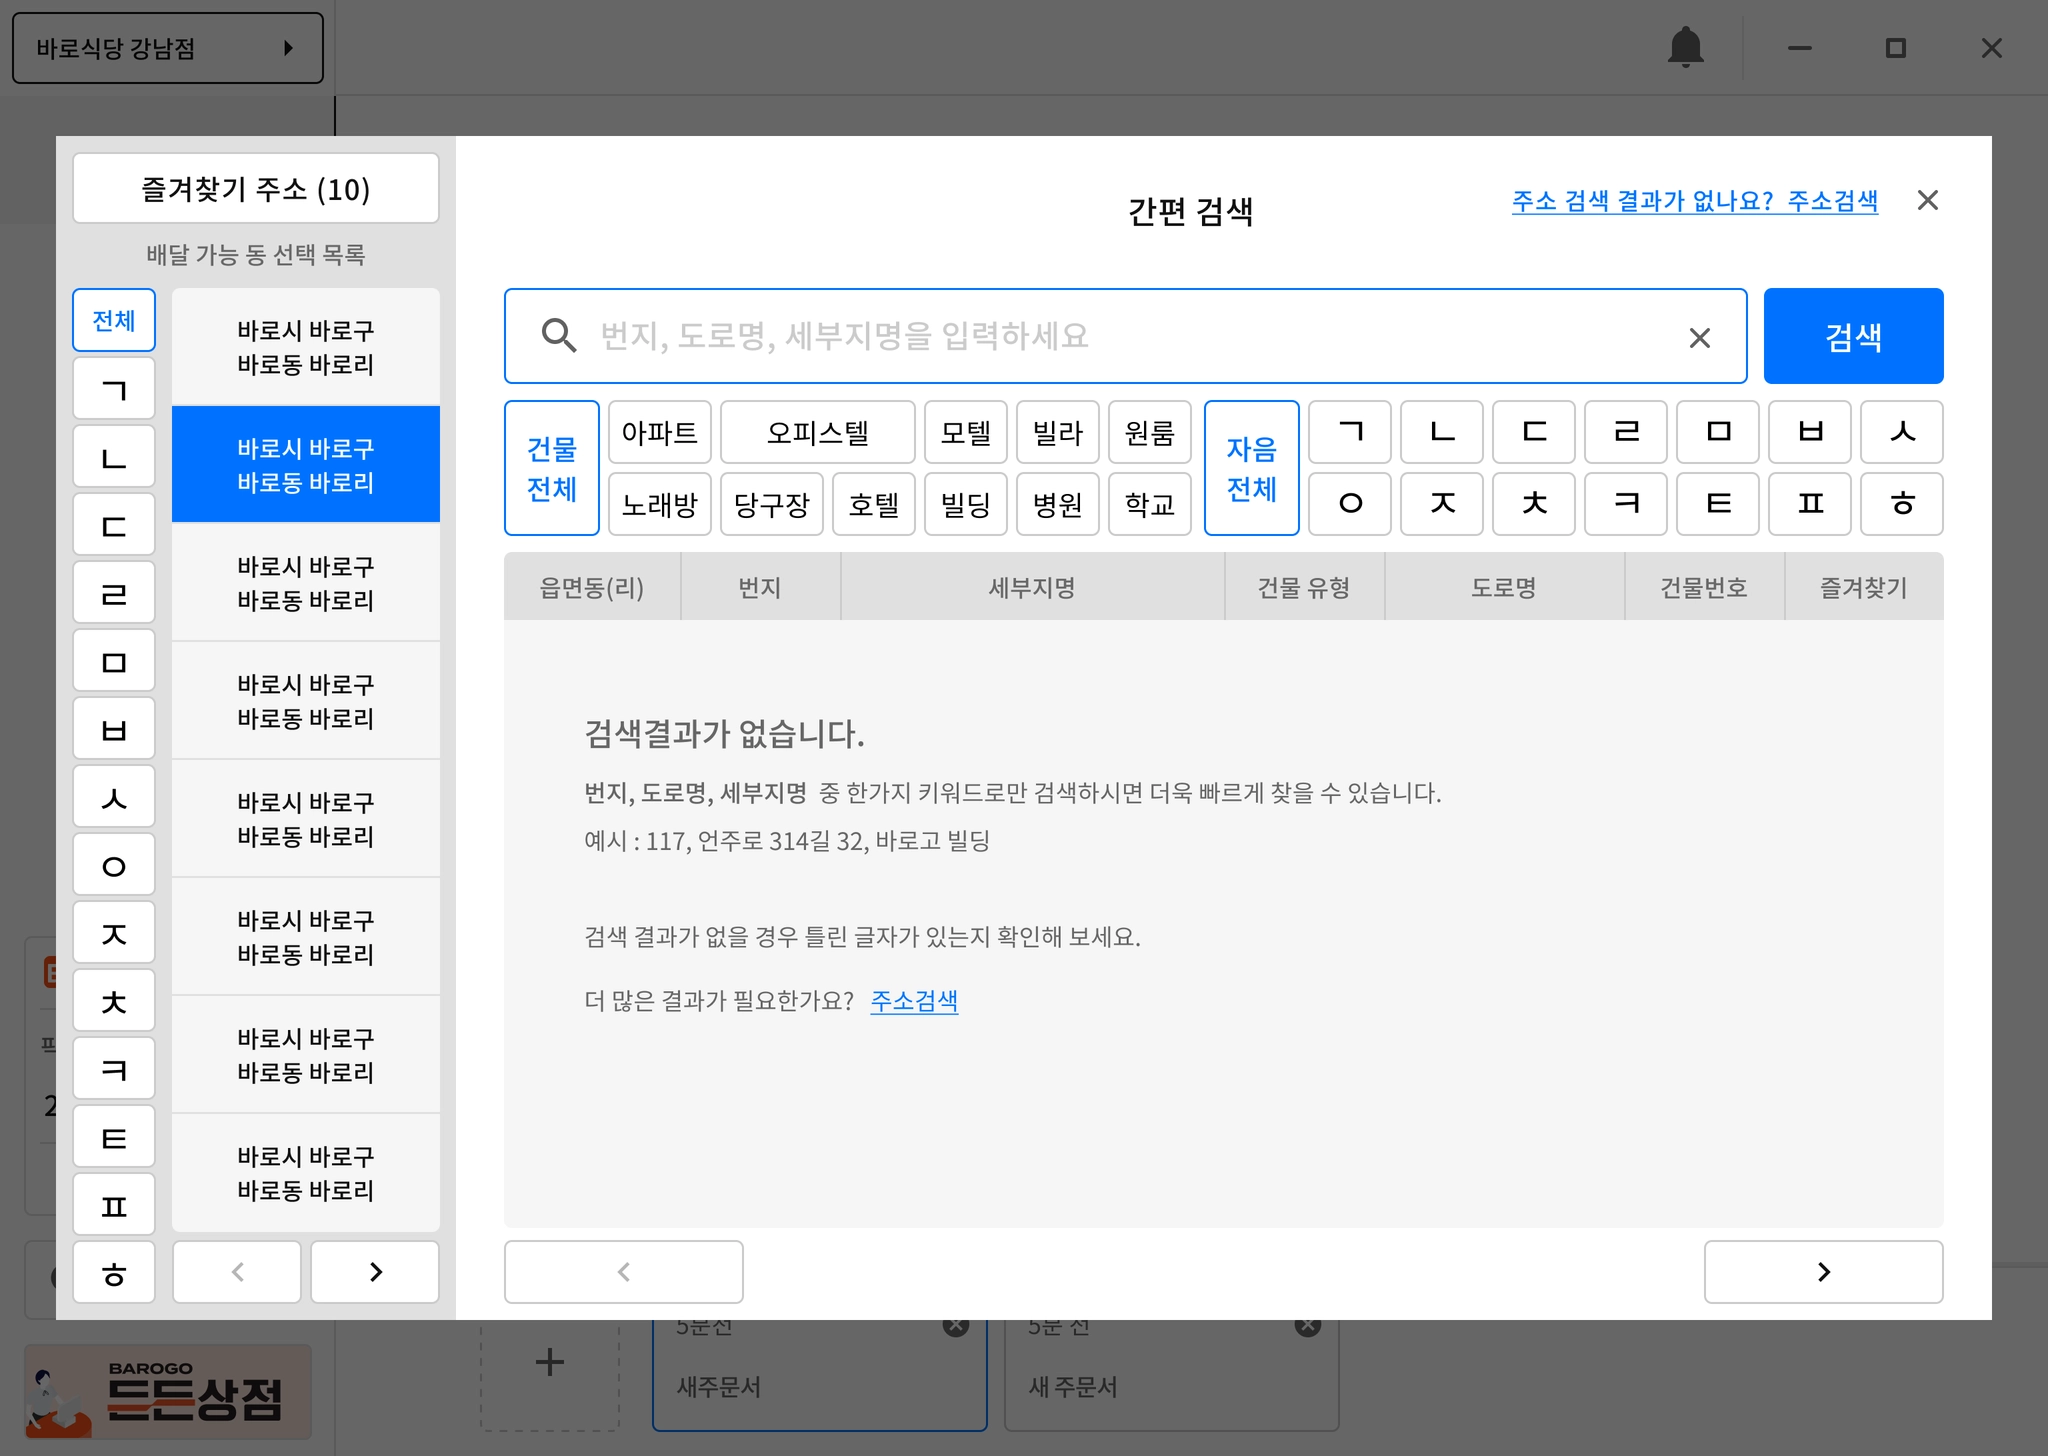The width and height of the screenshot is (2048, 1456).
Task: Select the 건물 전체 filter
Action: [551, 468]
